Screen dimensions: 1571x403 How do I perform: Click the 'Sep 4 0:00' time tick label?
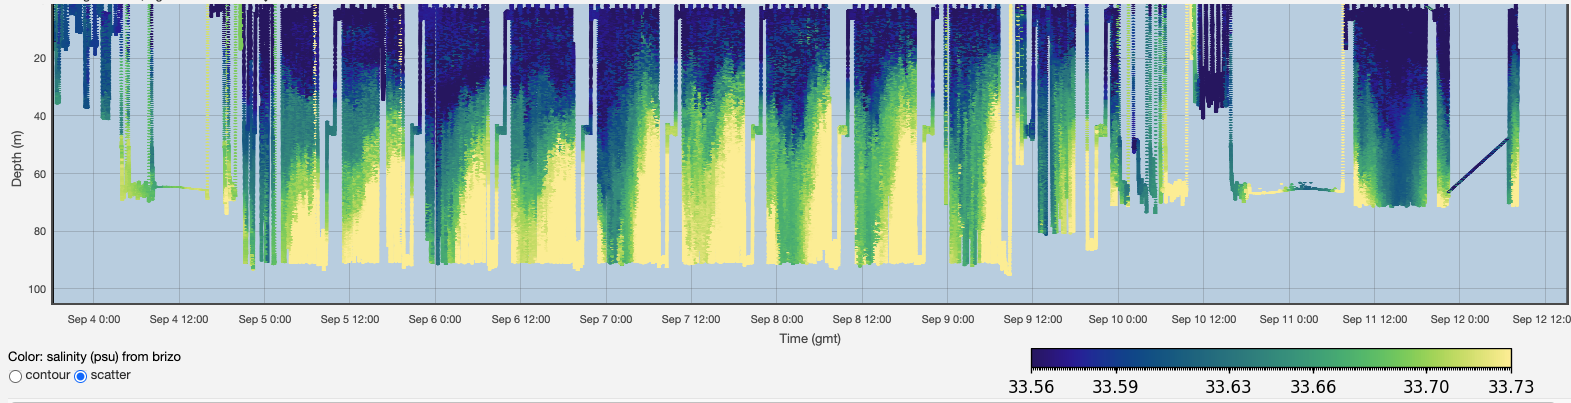(94, 320)
